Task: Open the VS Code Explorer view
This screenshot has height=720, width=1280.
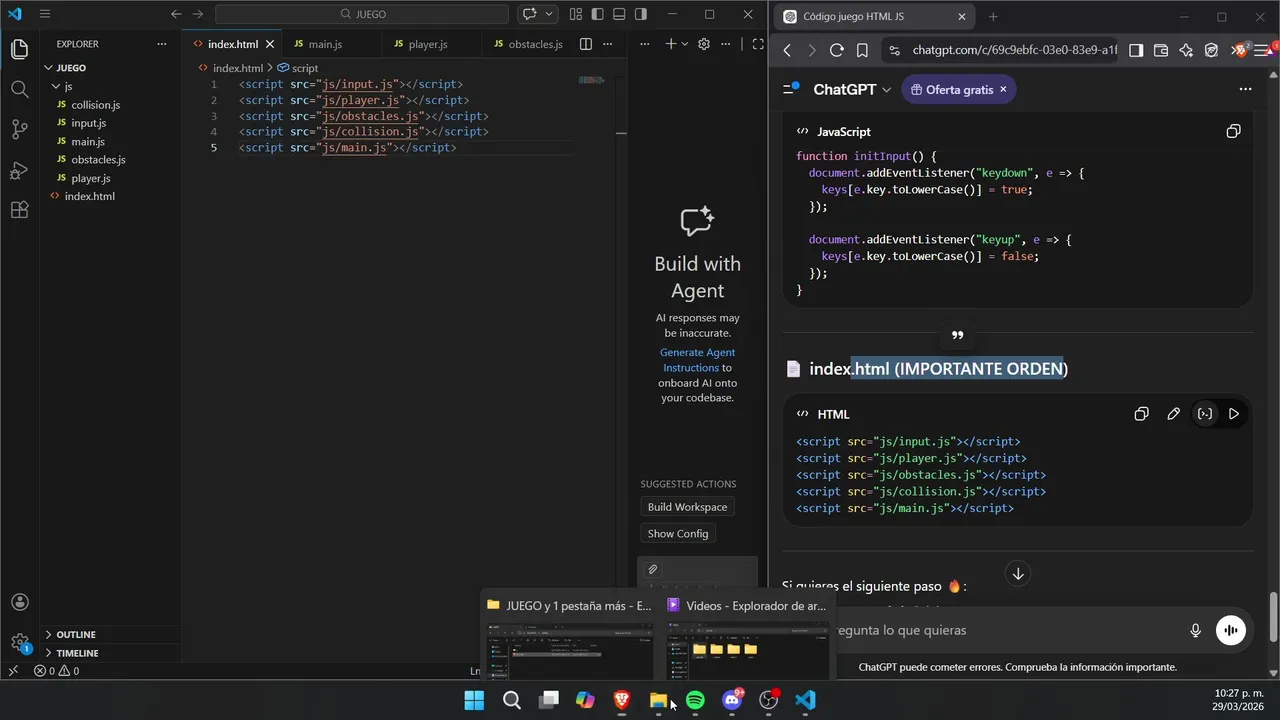Action: click(x=19, y=49)
